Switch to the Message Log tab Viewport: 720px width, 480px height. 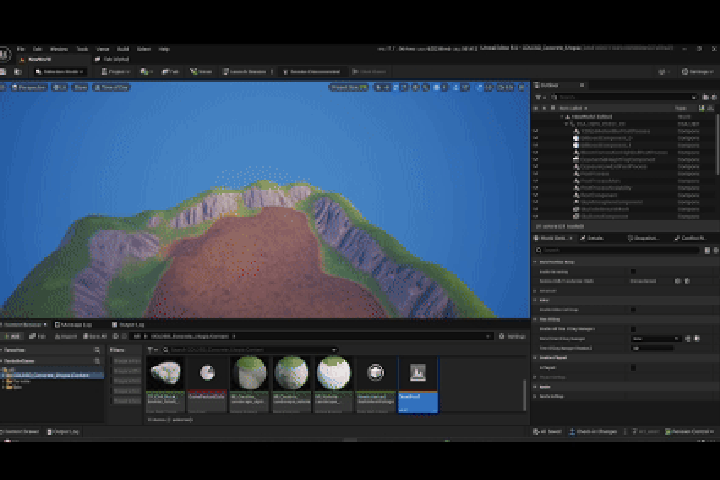coord(73,325)
